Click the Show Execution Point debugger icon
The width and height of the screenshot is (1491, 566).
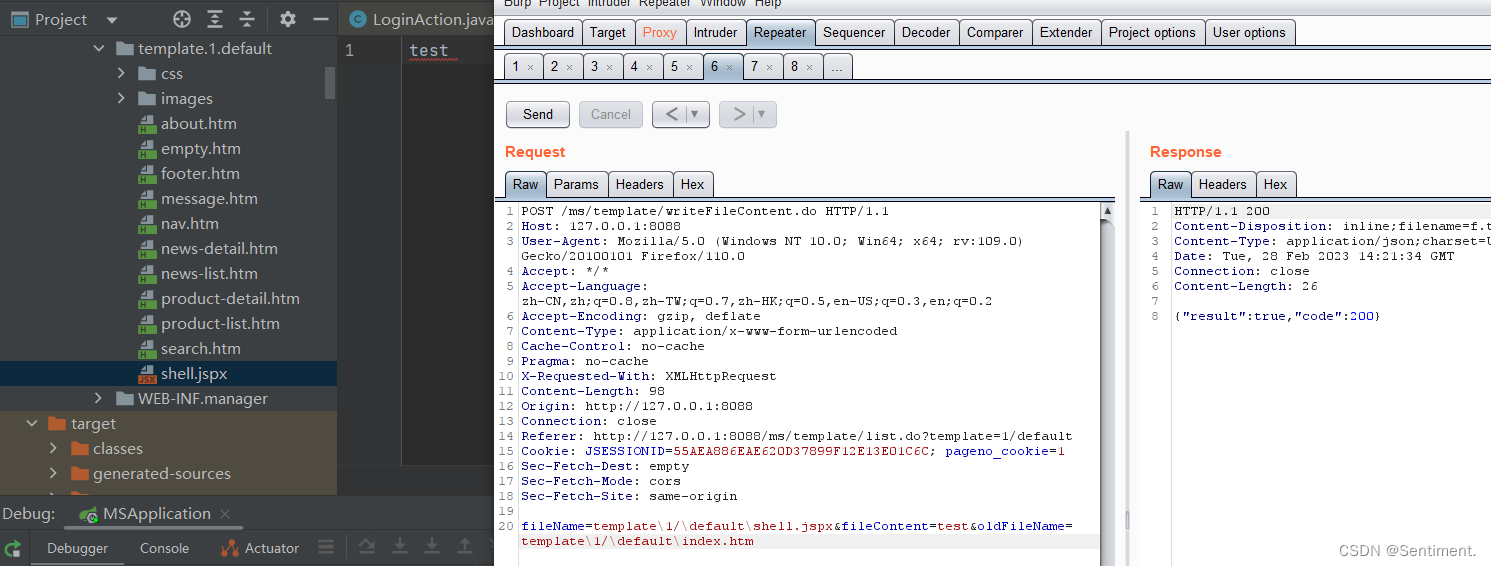[367, 546]
